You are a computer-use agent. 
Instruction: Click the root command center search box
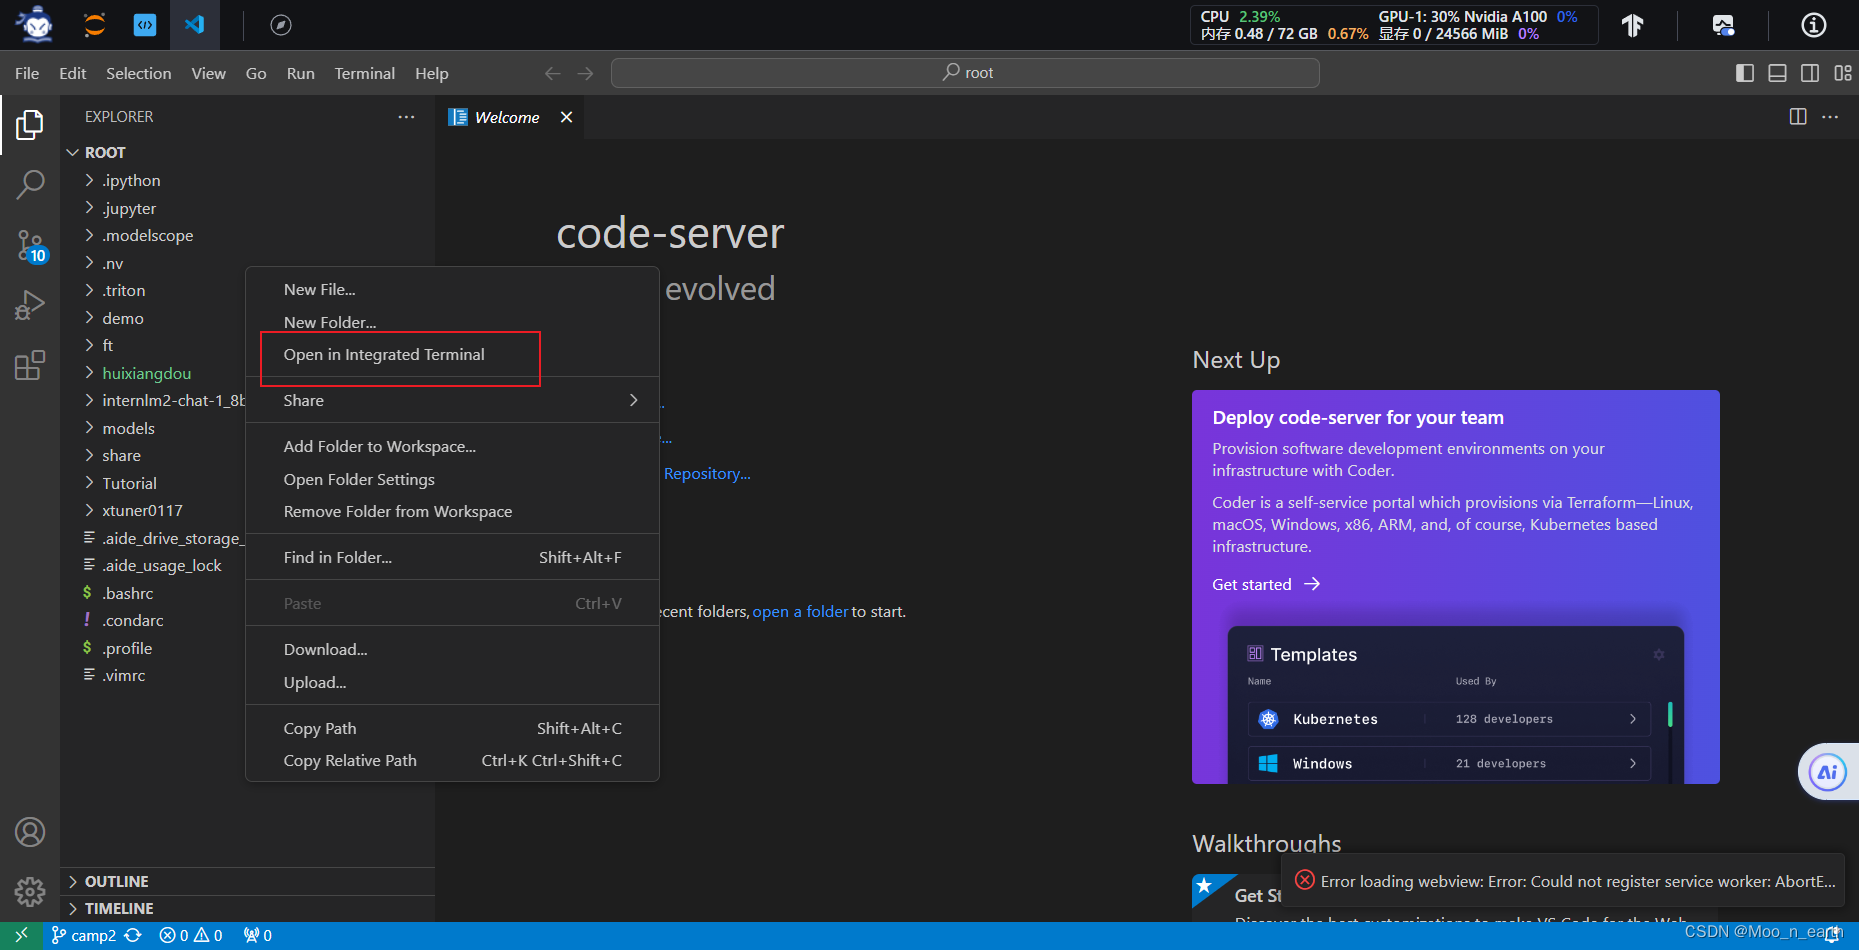coord(965,73)
